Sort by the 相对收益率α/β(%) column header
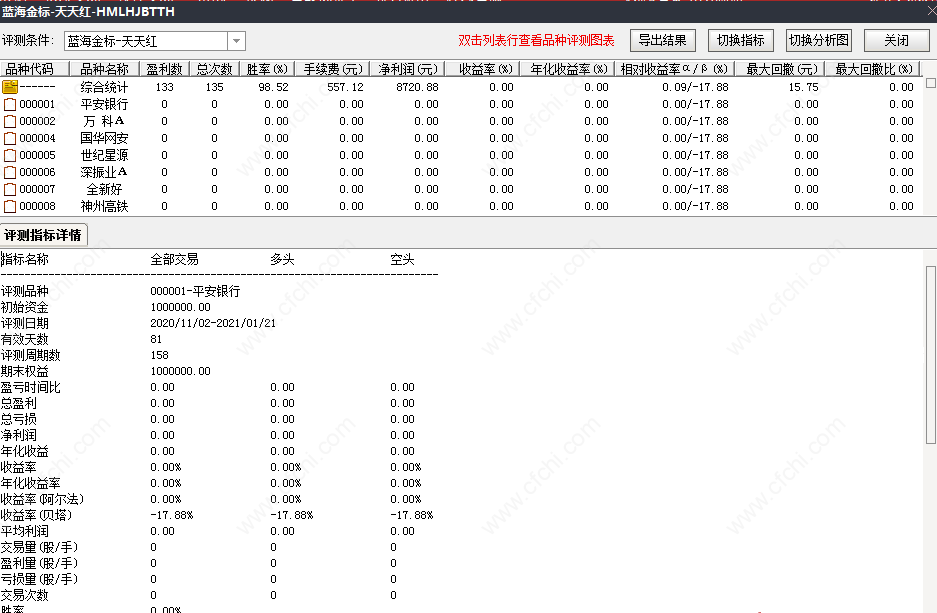This screenshot has width=937, height=613. [x=676, y=69]
